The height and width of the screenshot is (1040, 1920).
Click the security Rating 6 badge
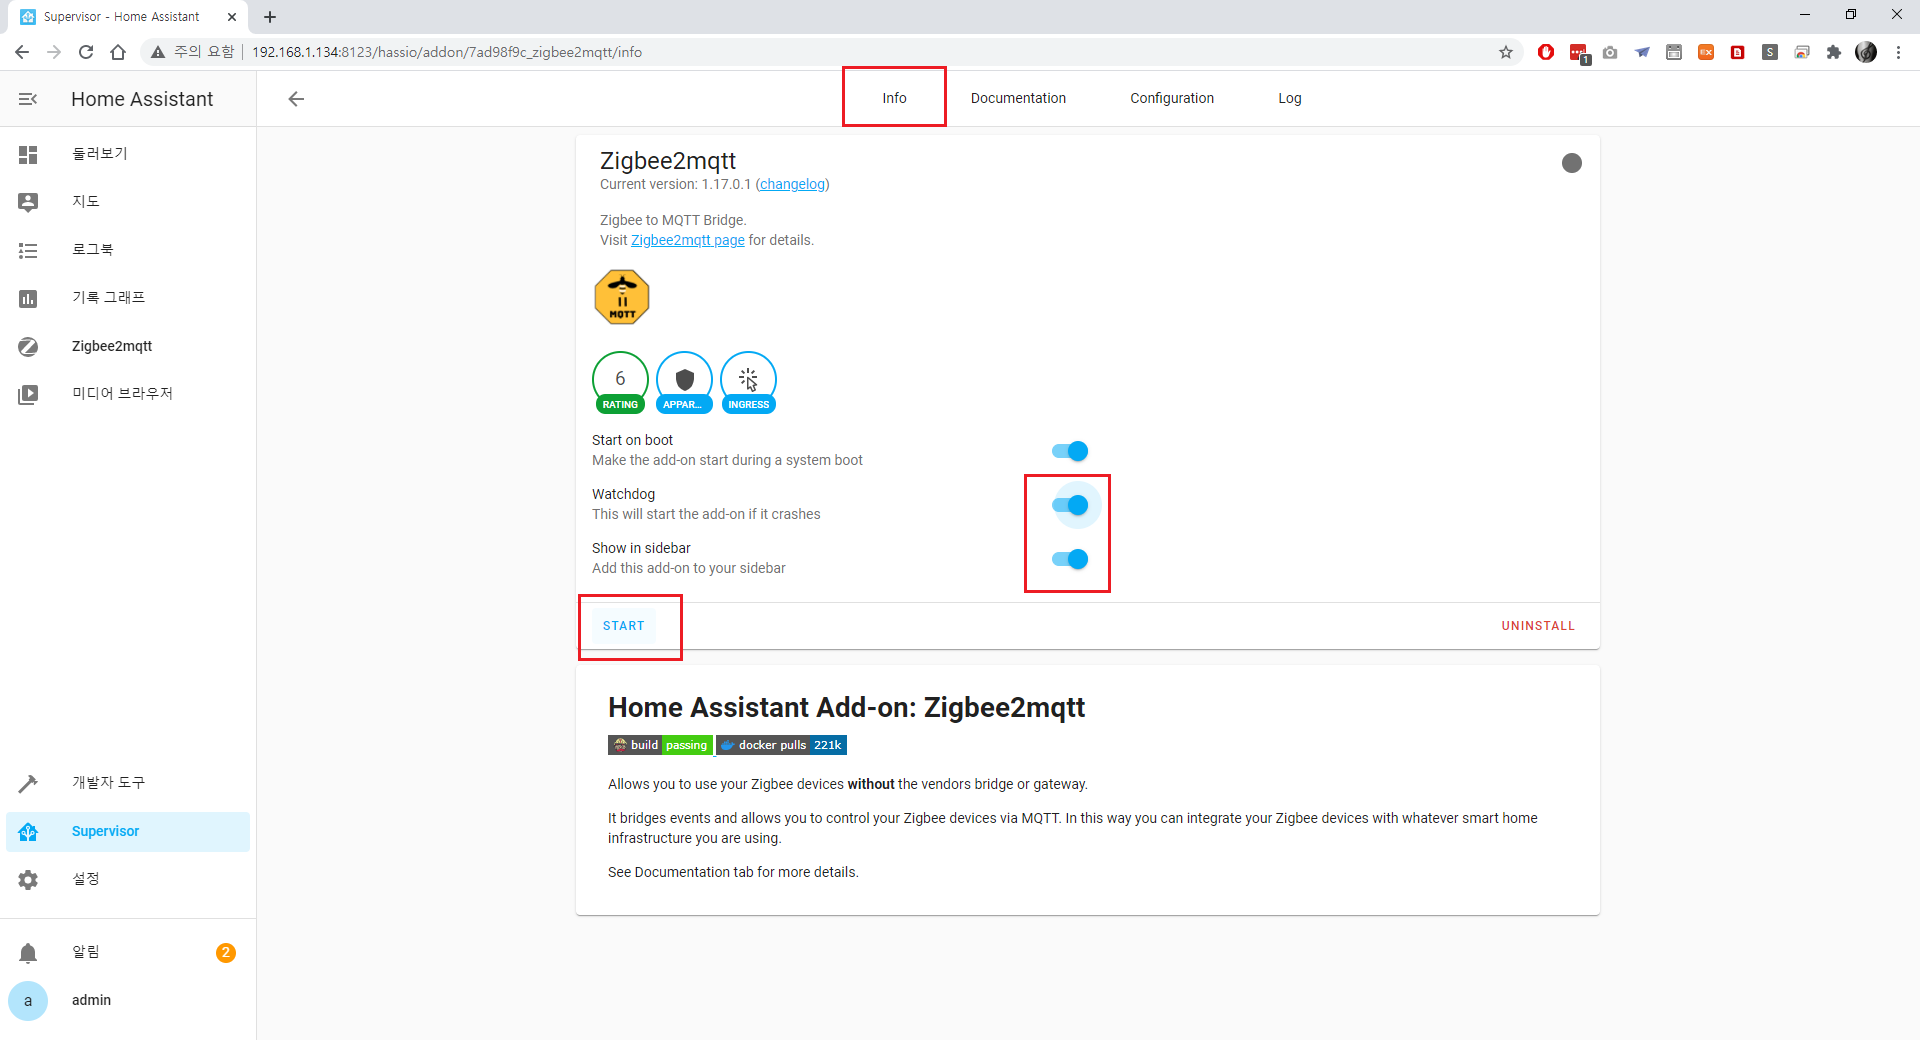[620, 382]
